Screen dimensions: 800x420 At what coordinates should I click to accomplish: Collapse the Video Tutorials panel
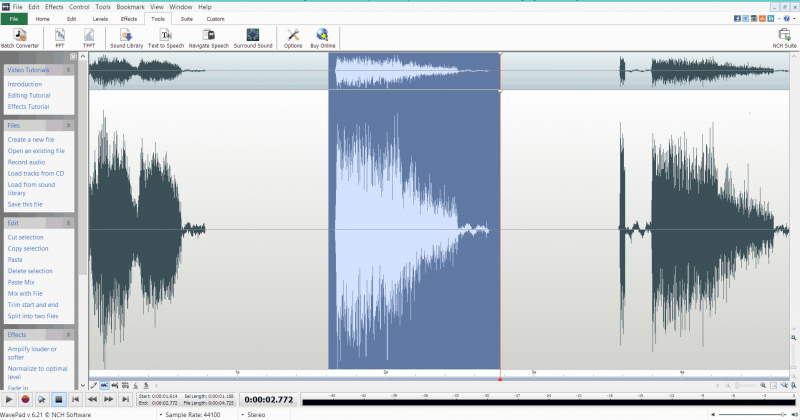click(x=68, y=70)
